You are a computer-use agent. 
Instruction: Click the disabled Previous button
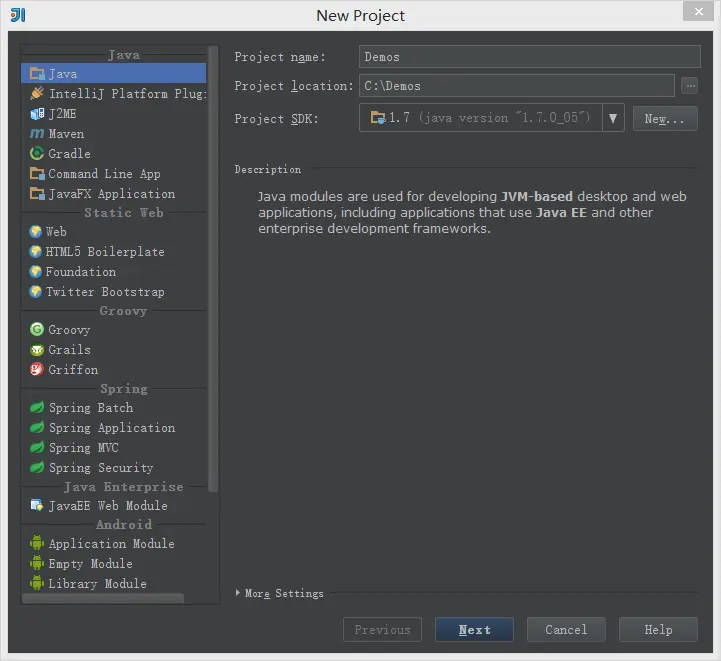click(382, 629)
